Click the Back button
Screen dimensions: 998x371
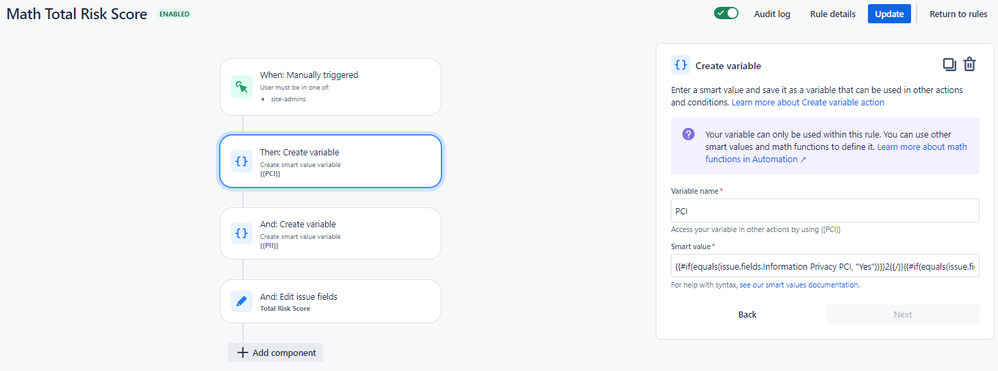(x=747, y=314)
